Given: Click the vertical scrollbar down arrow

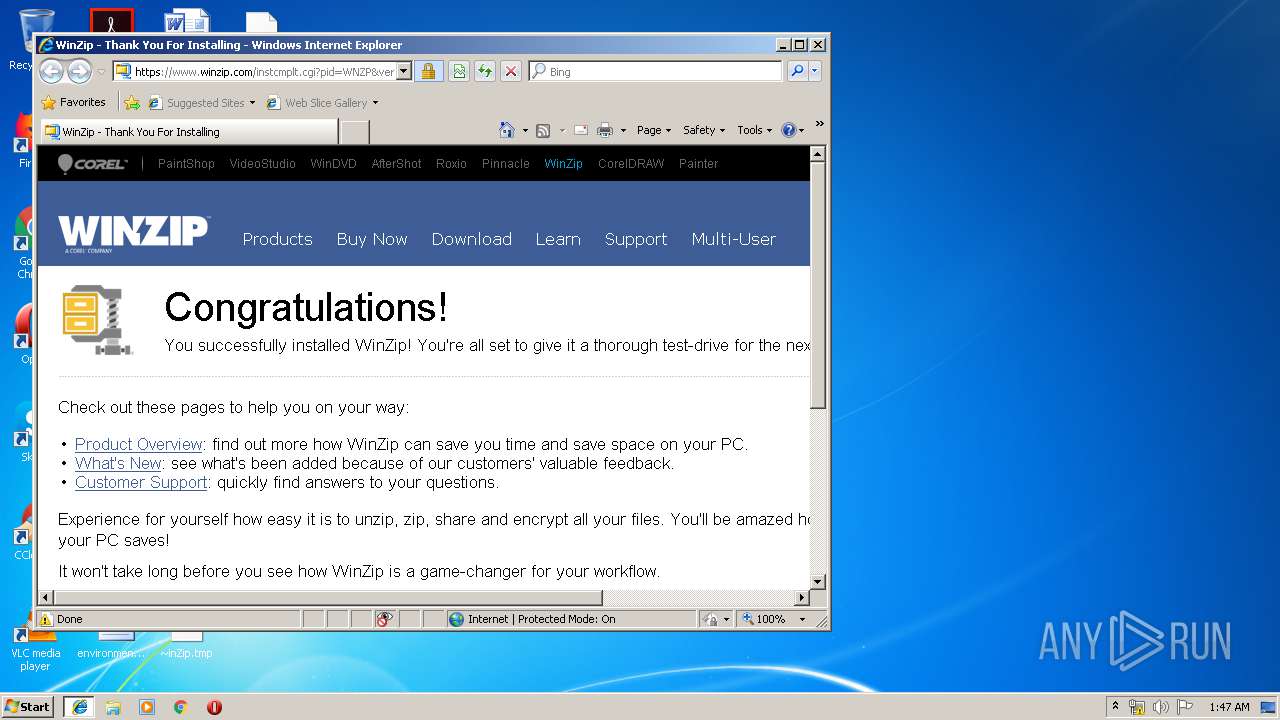Looking at the screenshot, I should coord(817,581).
